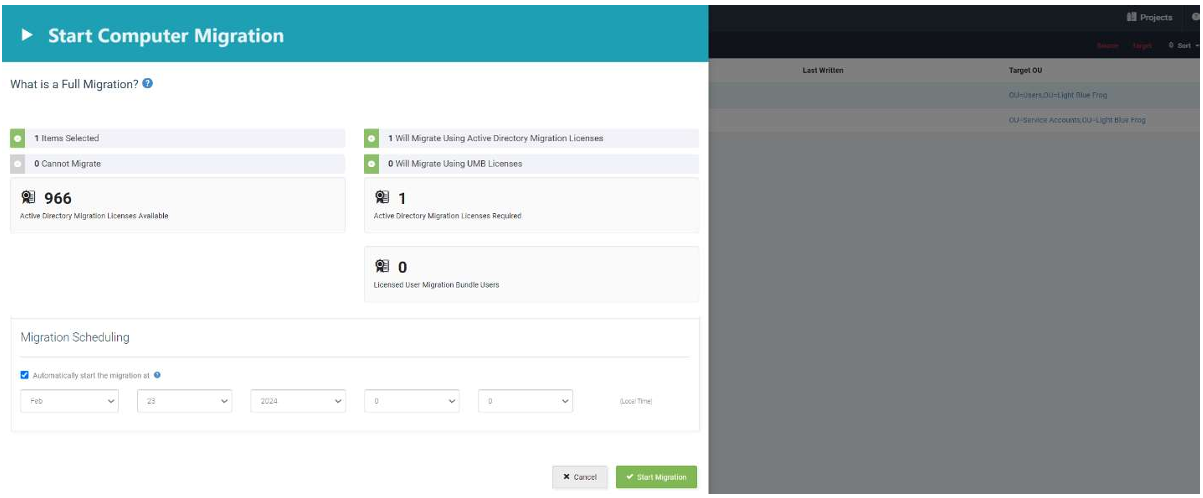Open the Projects menu in top bar
The width and height of the screenshot is (1203, 498).
pos(1149,17)
